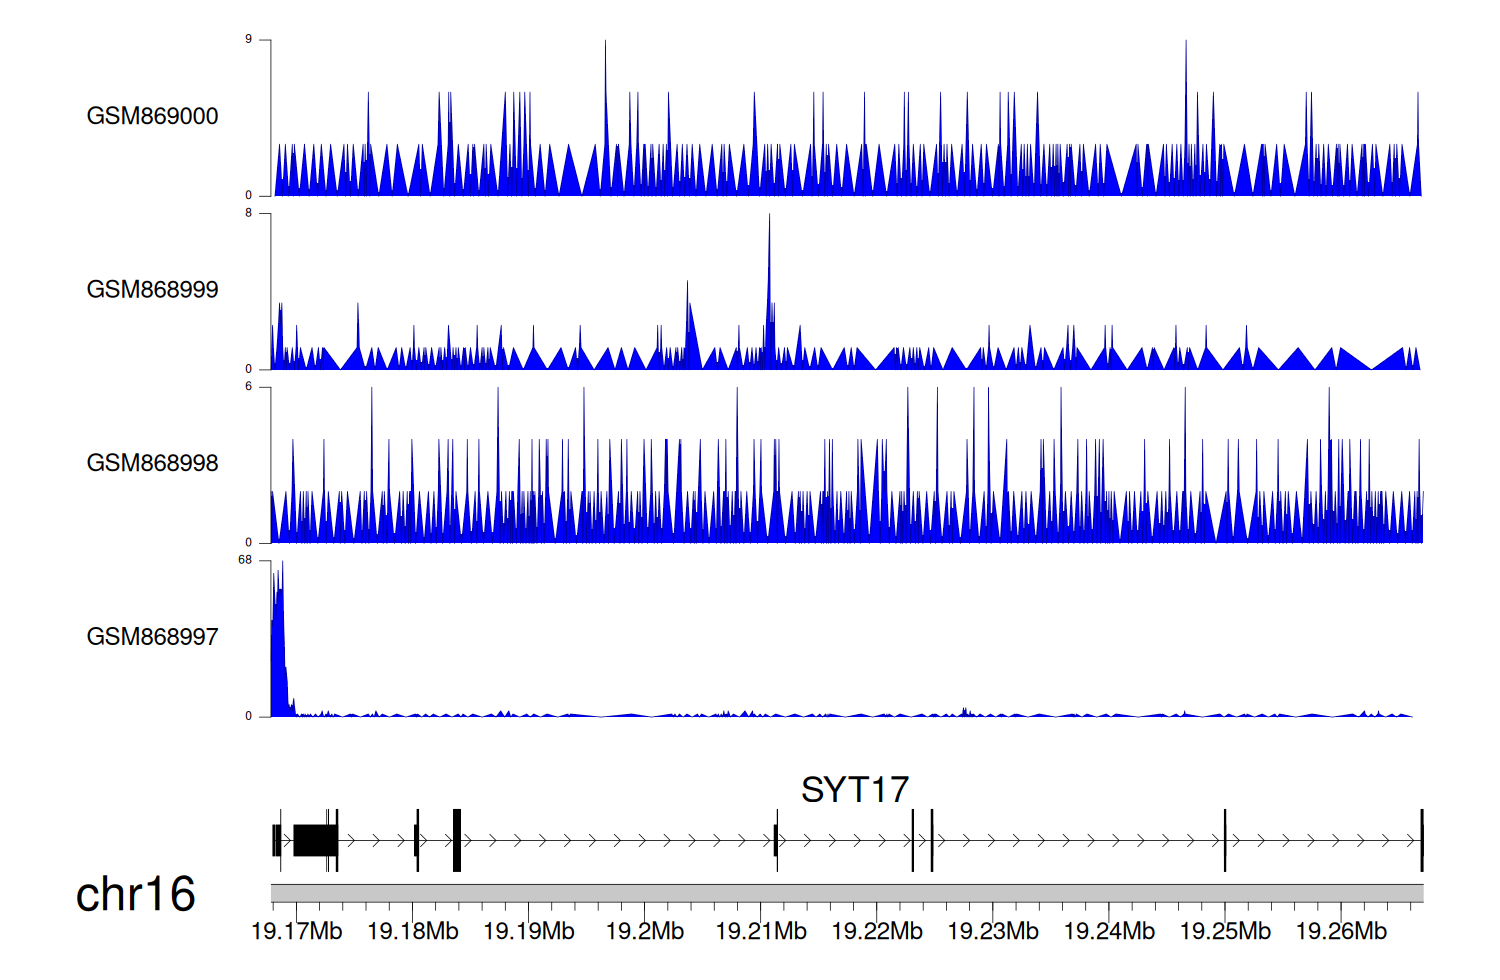
Task: Click the 19.17Mb axis tick label
Action: [296, 931]
